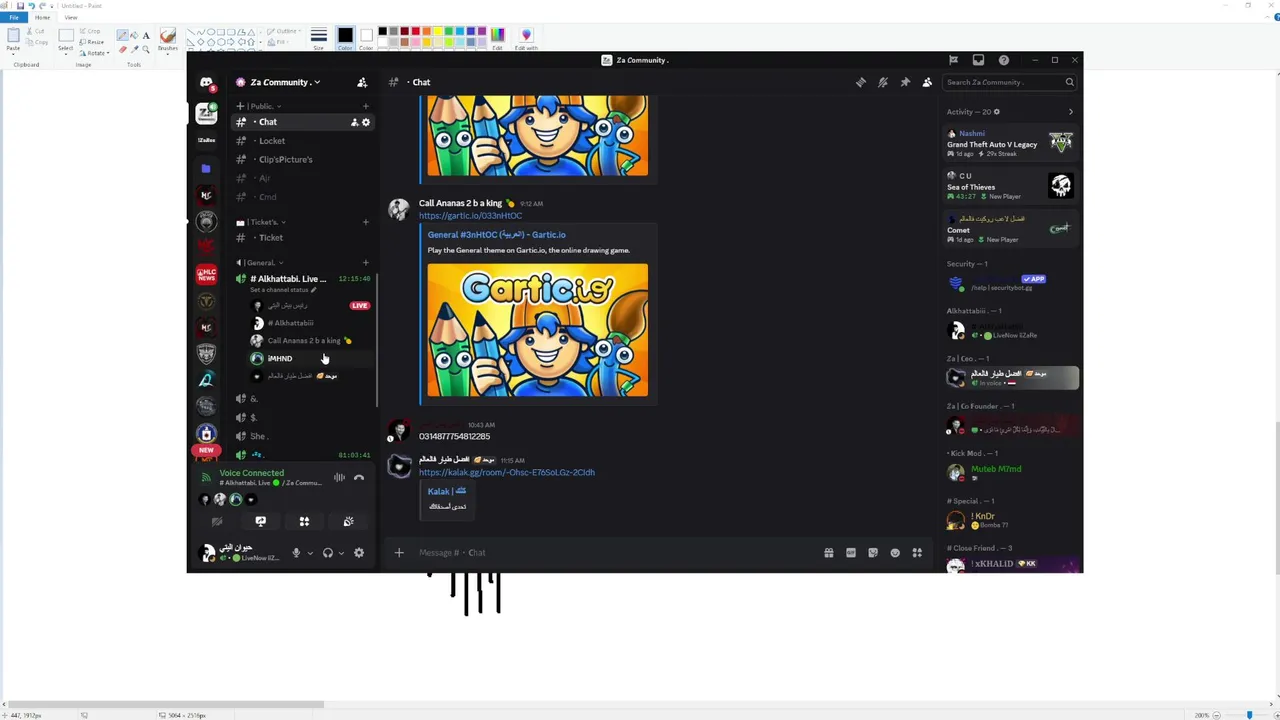
Task: Click create invite icon on Chat channel
Action: tap(354, 122)
